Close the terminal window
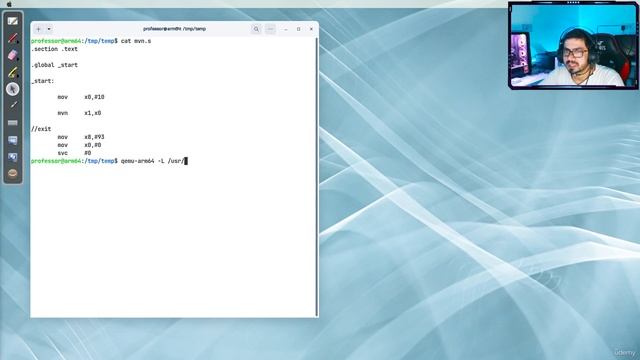This screenshot has height=360, width=640. click(x=311, y=29)
